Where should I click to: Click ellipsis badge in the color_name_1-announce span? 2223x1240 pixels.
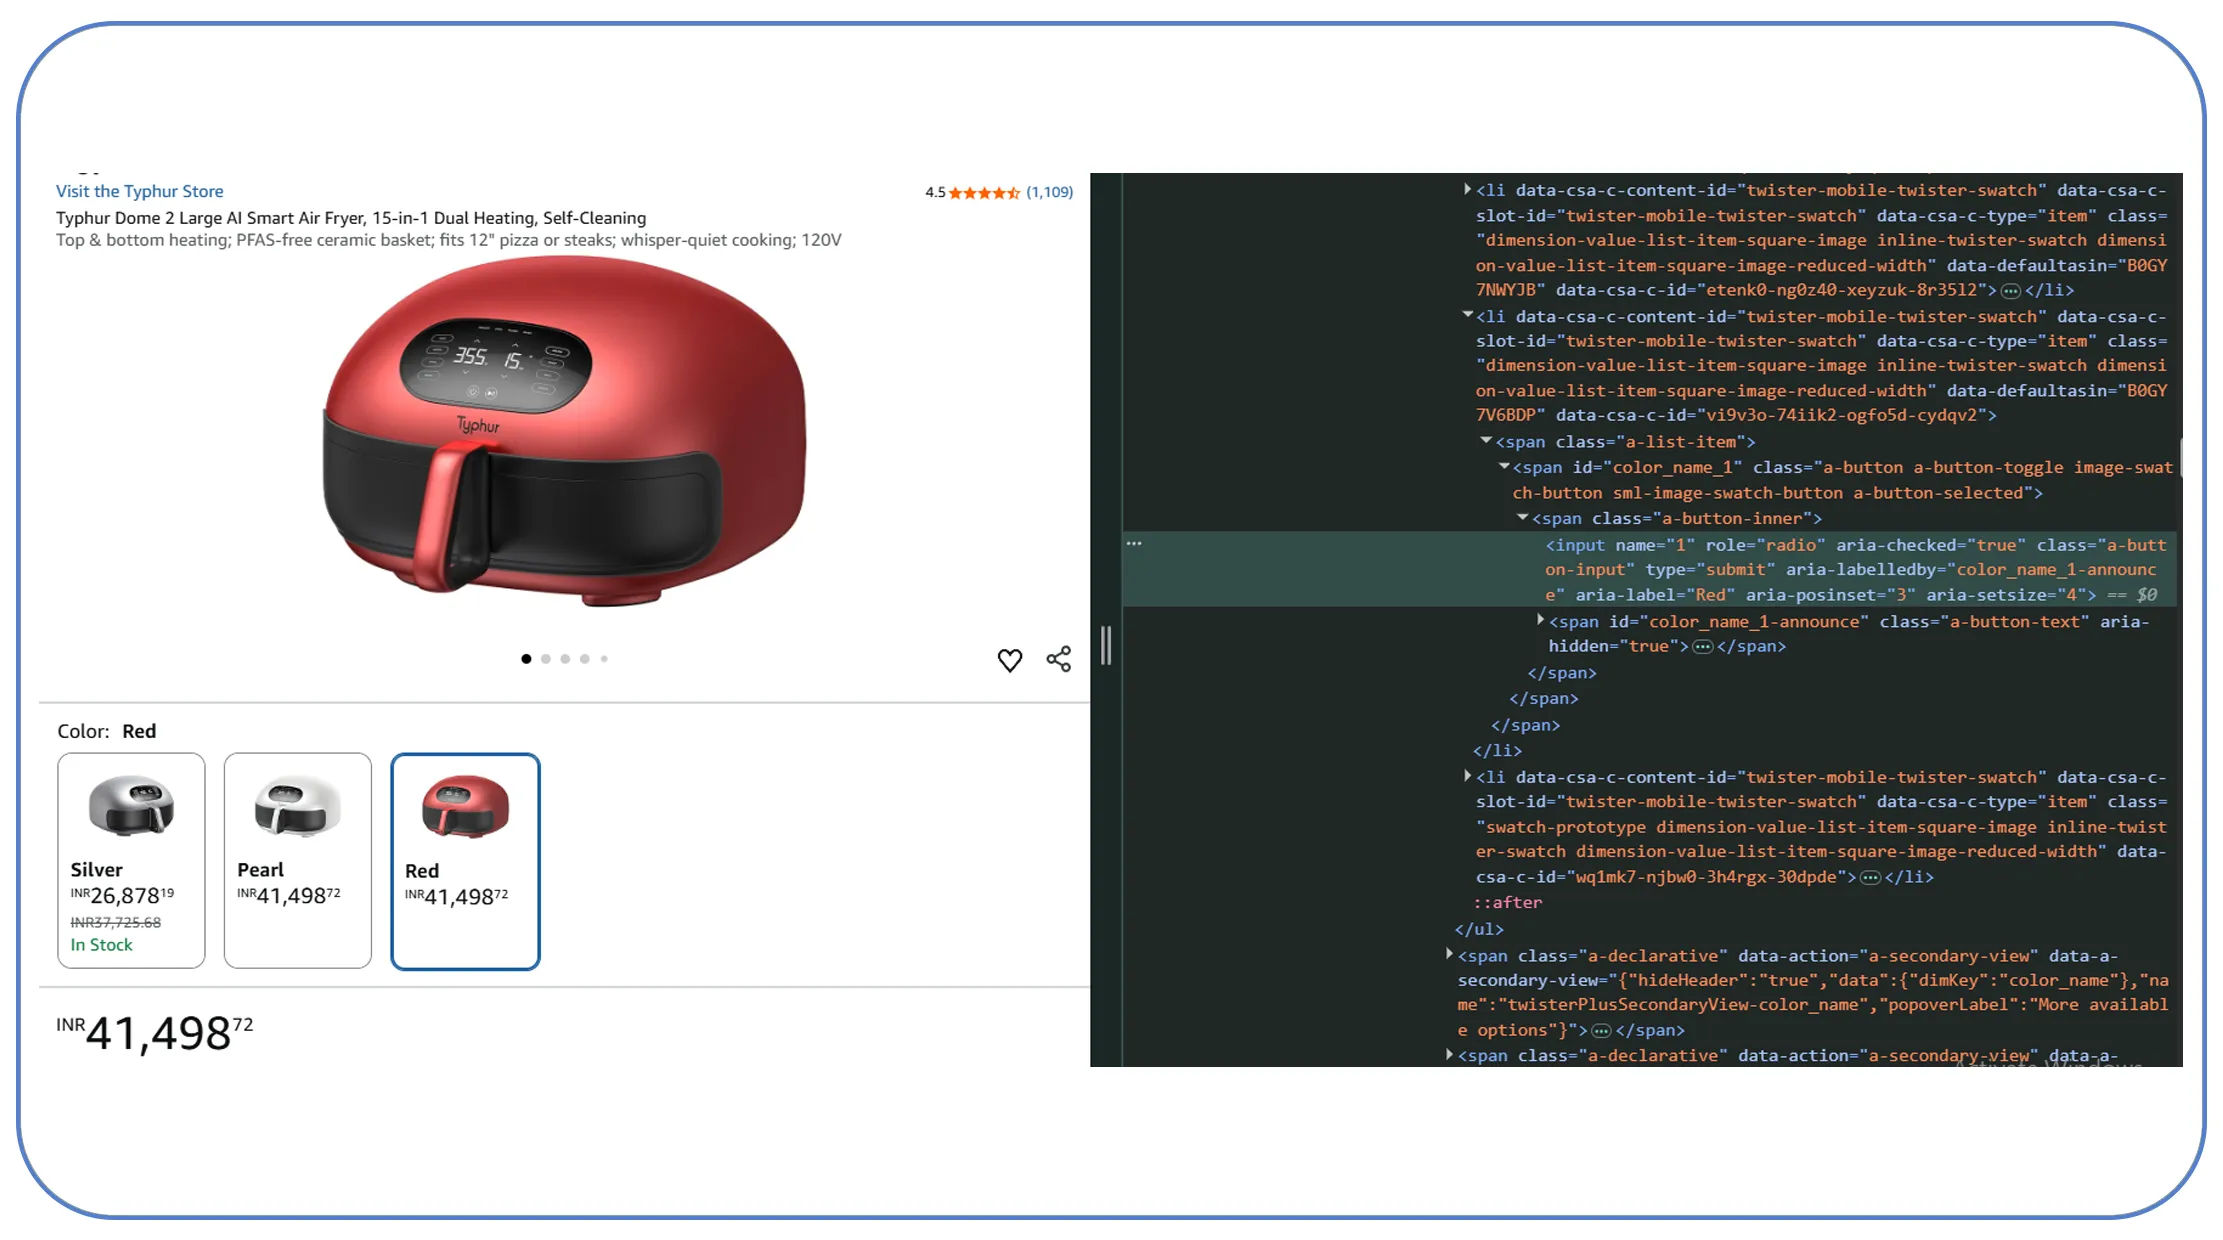pyautogui.click(x=1702, y=647)
